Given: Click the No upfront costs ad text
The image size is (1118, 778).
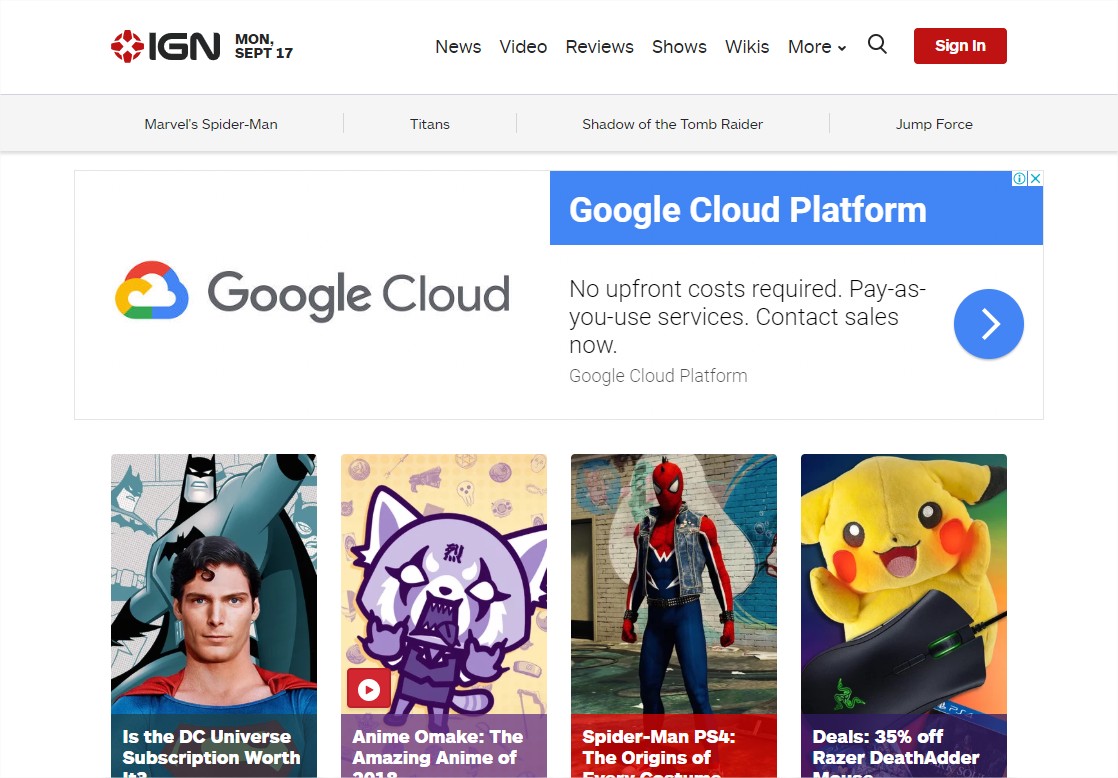Looking at the screenshot, I should click(747, 317).
